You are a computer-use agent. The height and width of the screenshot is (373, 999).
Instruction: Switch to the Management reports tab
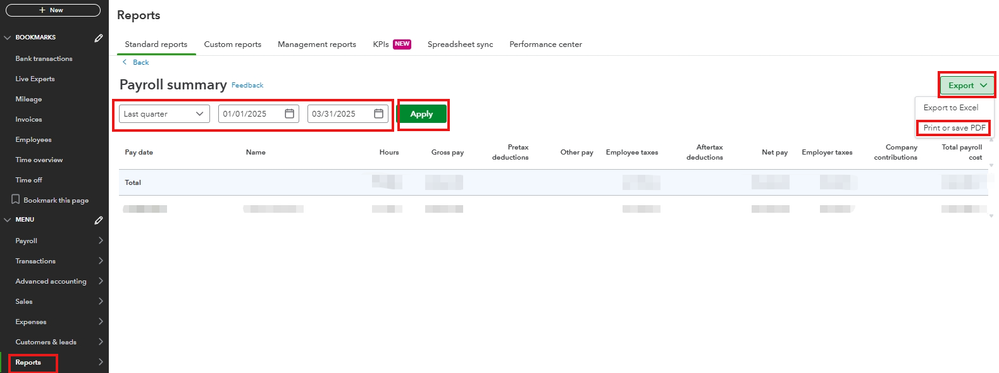317,45
